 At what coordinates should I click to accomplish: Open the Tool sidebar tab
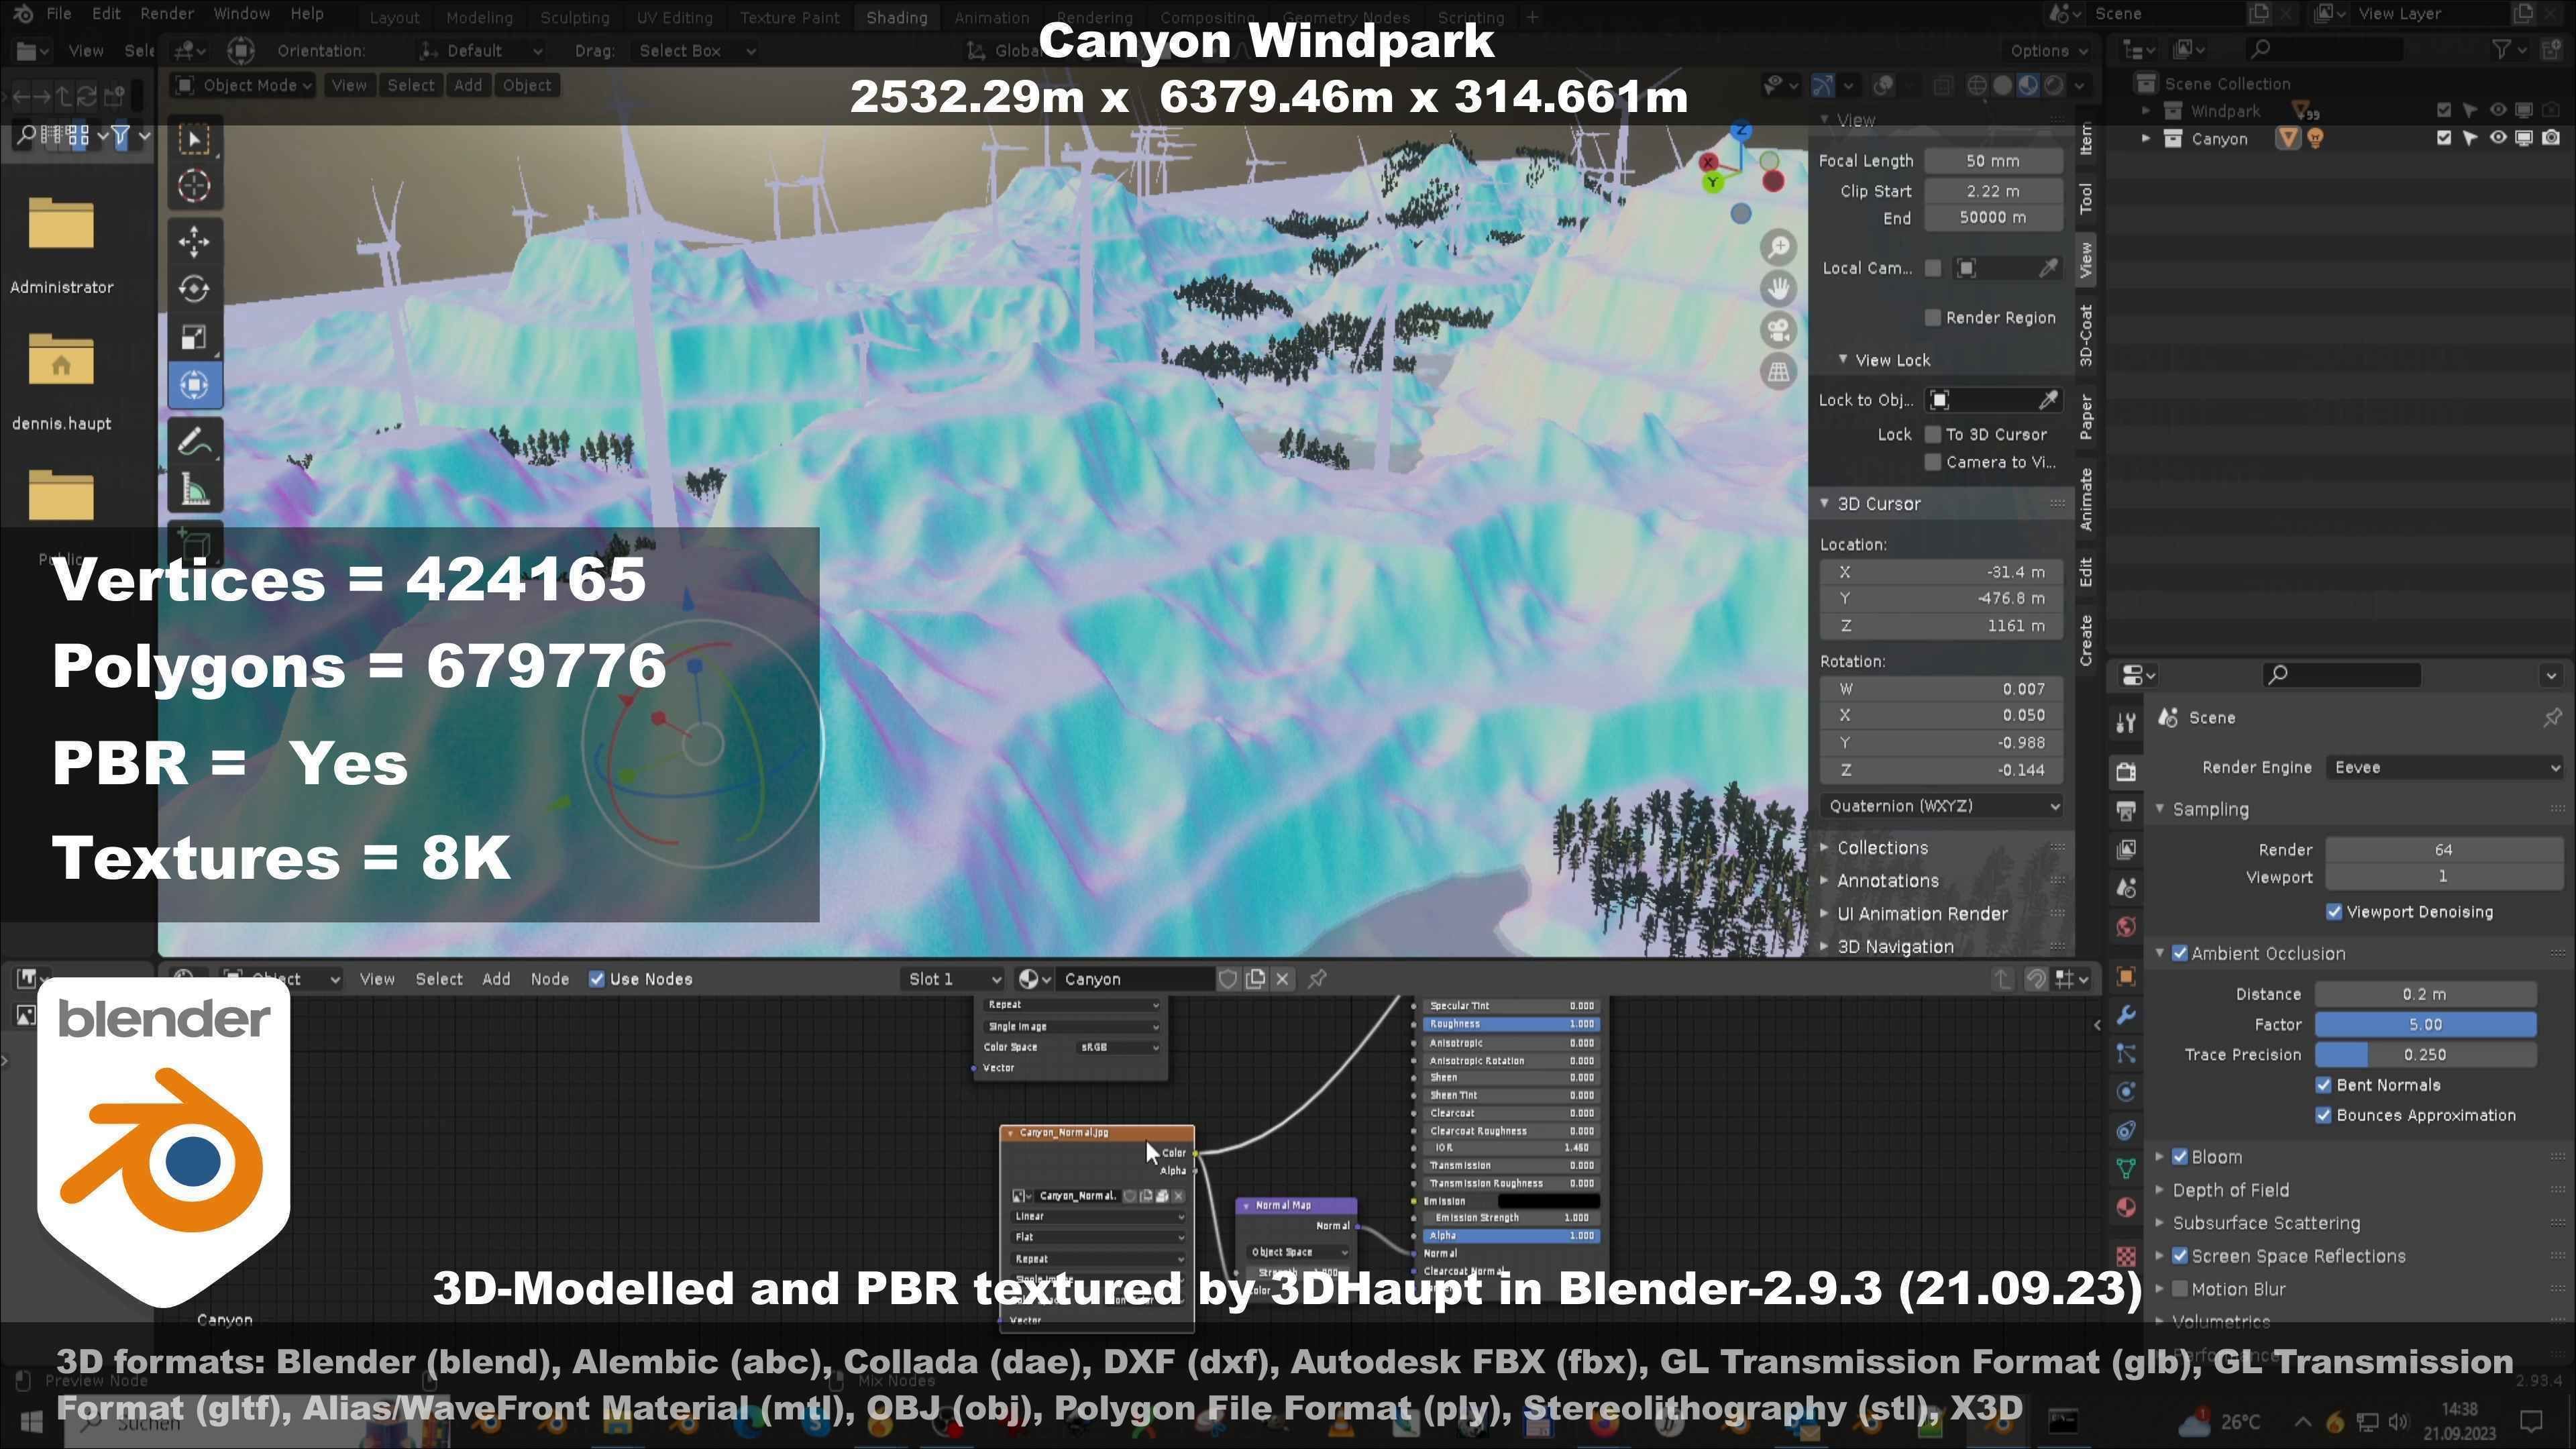[2086, 198]
